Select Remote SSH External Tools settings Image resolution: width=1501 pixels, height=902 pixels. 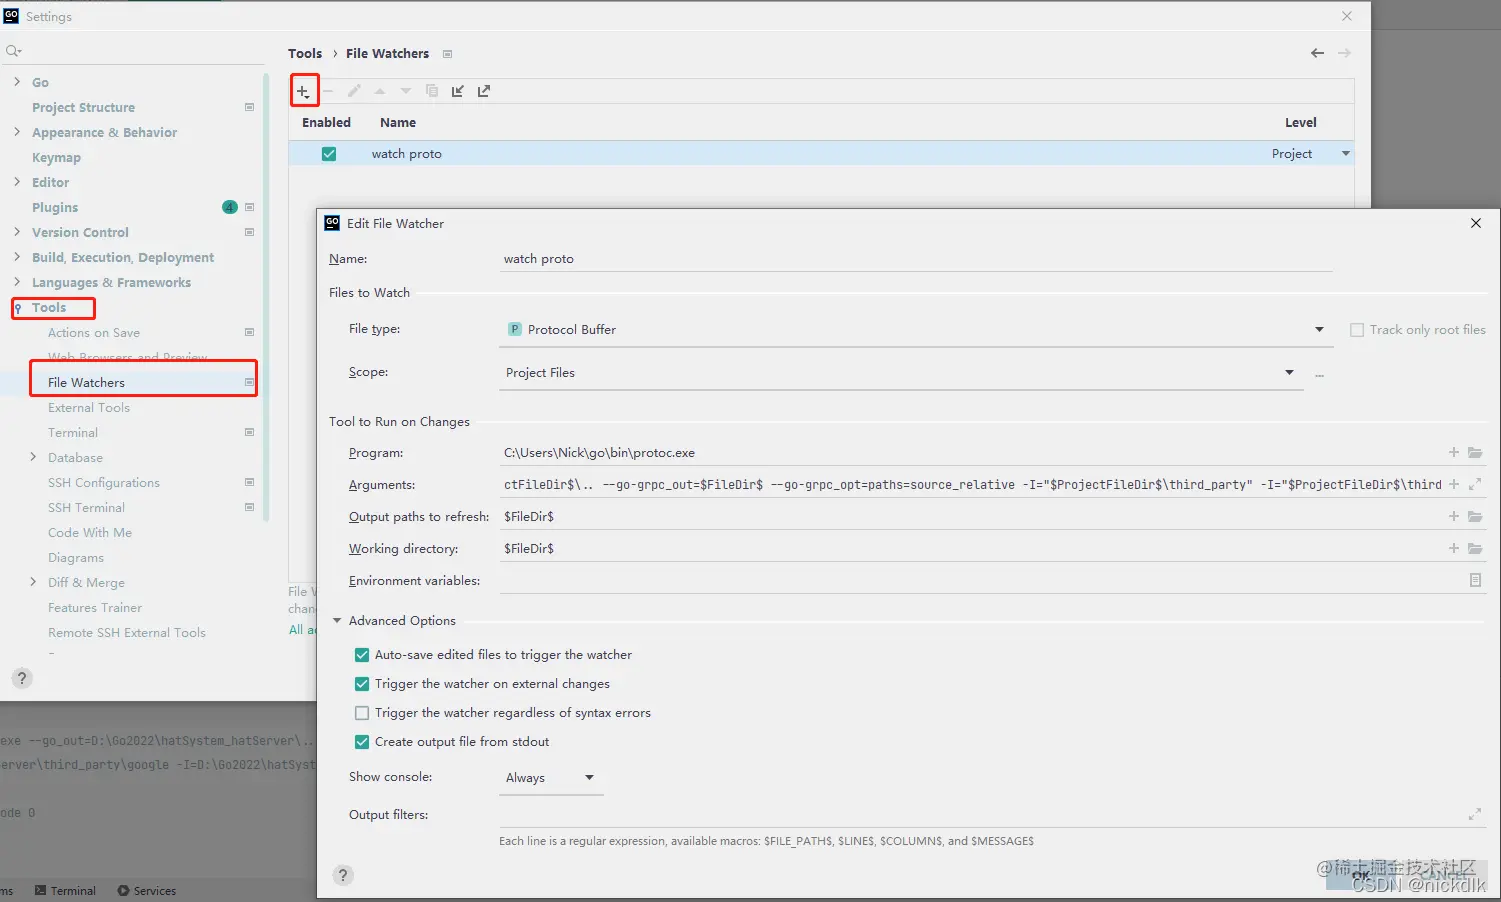pyautogui.click(x=127, y=632)
